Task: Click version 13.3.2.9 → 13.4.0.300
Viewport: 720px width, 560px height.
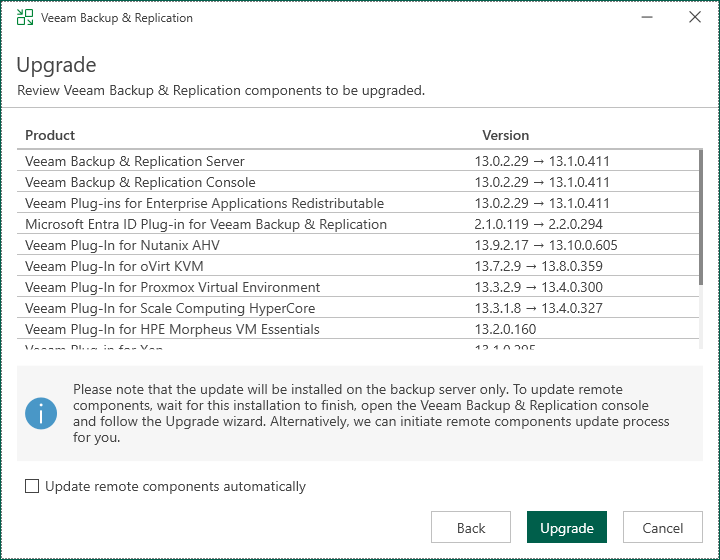Action: pyautogui.click(x=538, y=287)
